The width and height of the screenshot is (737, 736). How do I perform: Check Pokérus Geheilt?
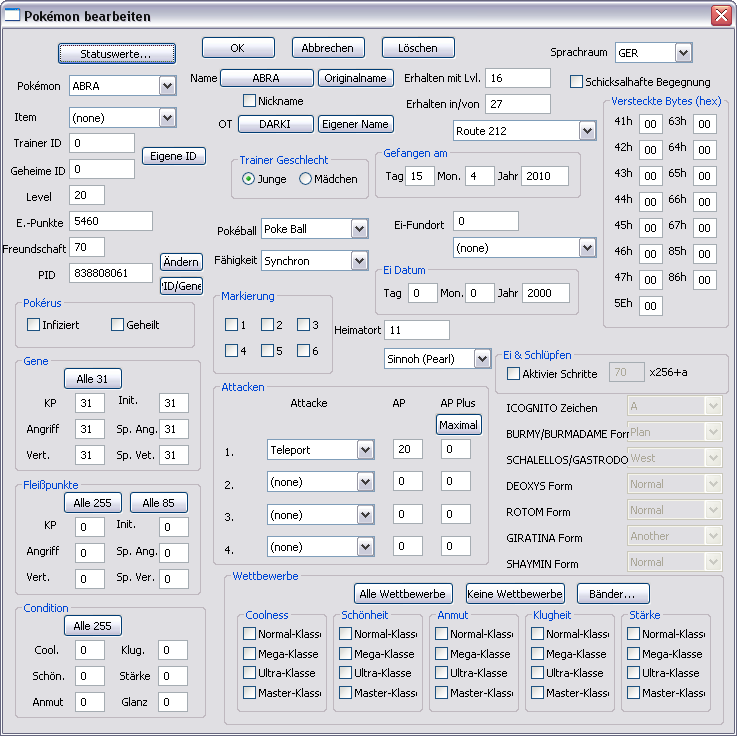117,324
